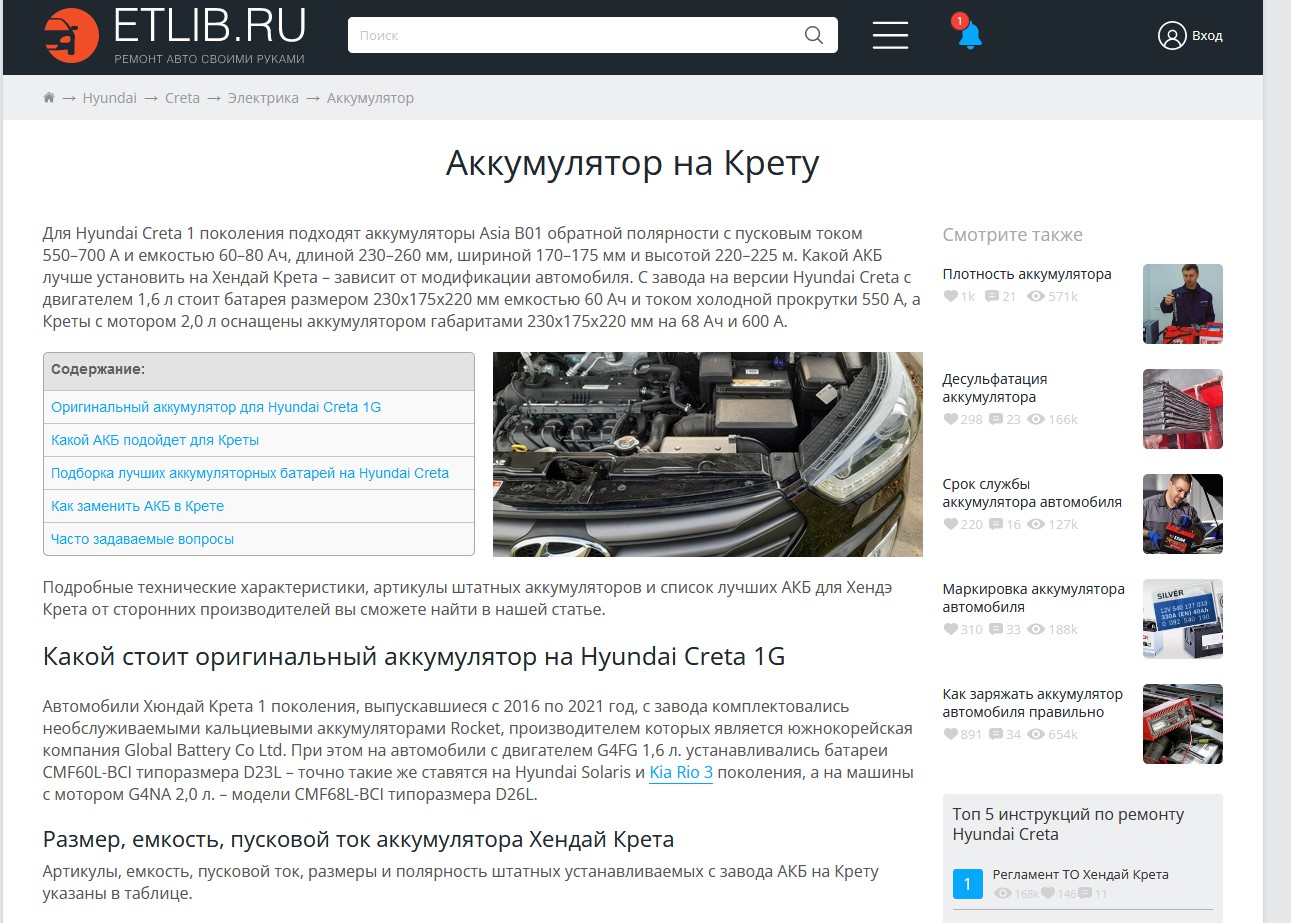Focus the Поиск search field
Screen dimensions: 1291x923
click(593, 35)
